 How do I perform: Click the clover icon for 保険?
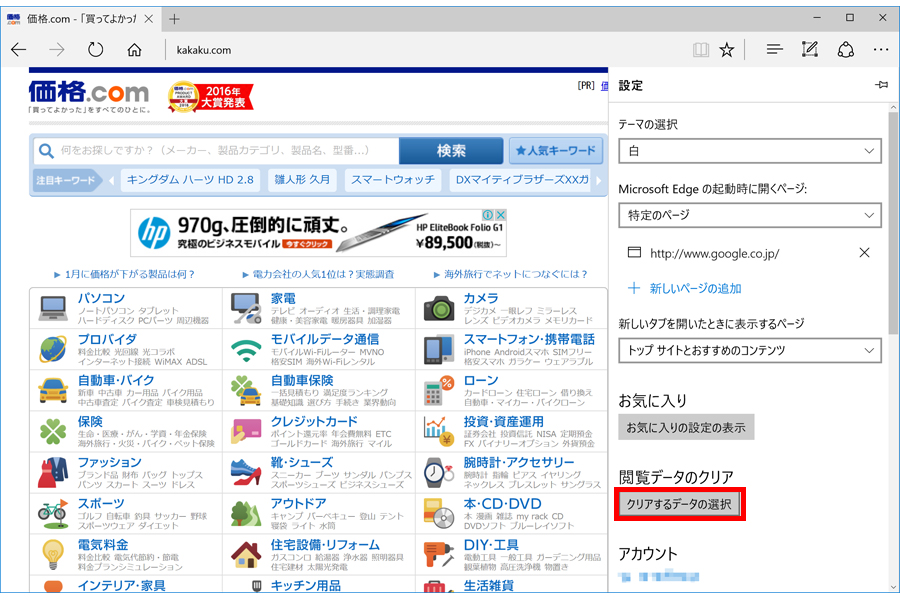click(53, 431)
